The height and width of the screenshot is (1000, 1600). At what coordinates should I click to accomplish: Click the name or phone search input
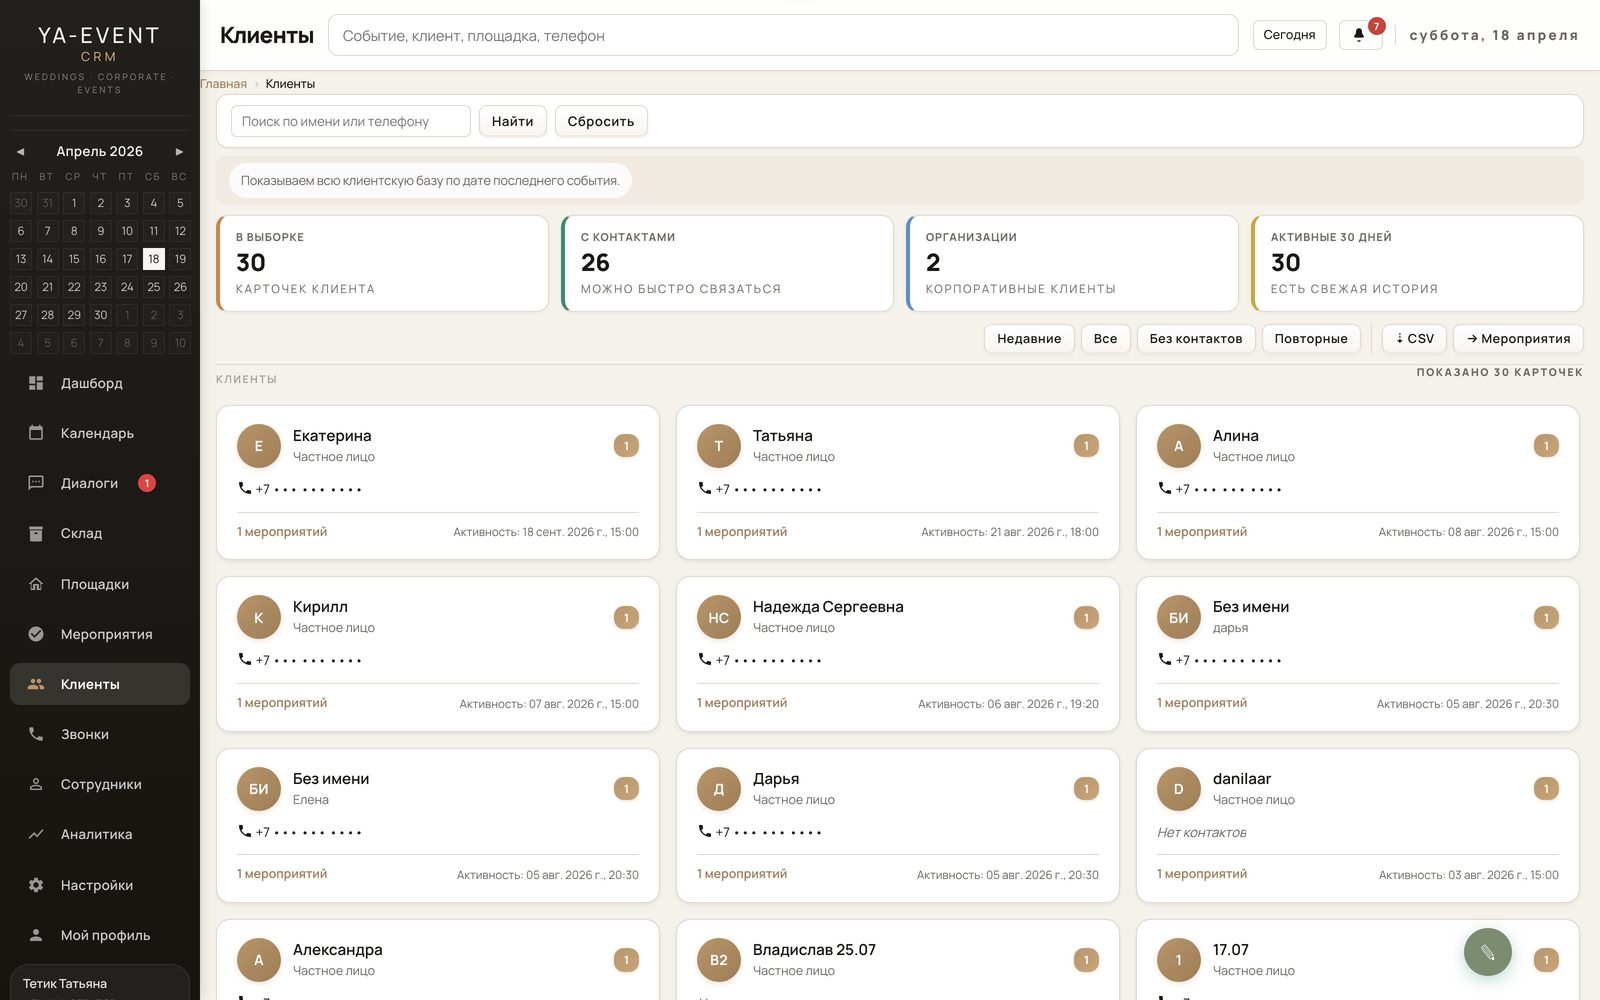pos(351,121)
